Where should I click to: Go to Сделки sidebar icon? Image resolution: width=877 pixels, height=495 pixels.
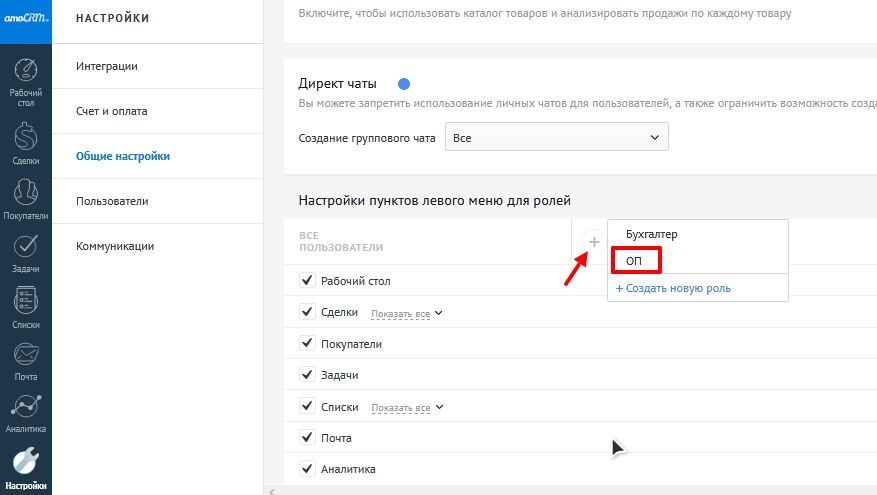click(26, 142)
